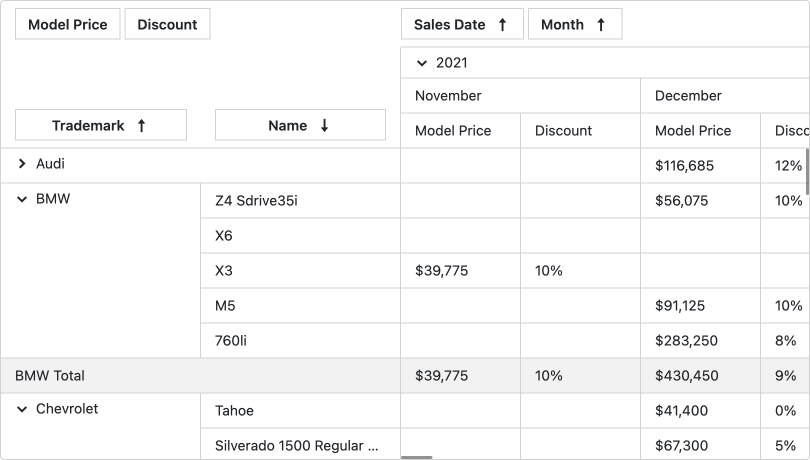Select the November column header
The height and width of the screenshot is (460, 810).
pyautogui.click(x=448, y=96)
